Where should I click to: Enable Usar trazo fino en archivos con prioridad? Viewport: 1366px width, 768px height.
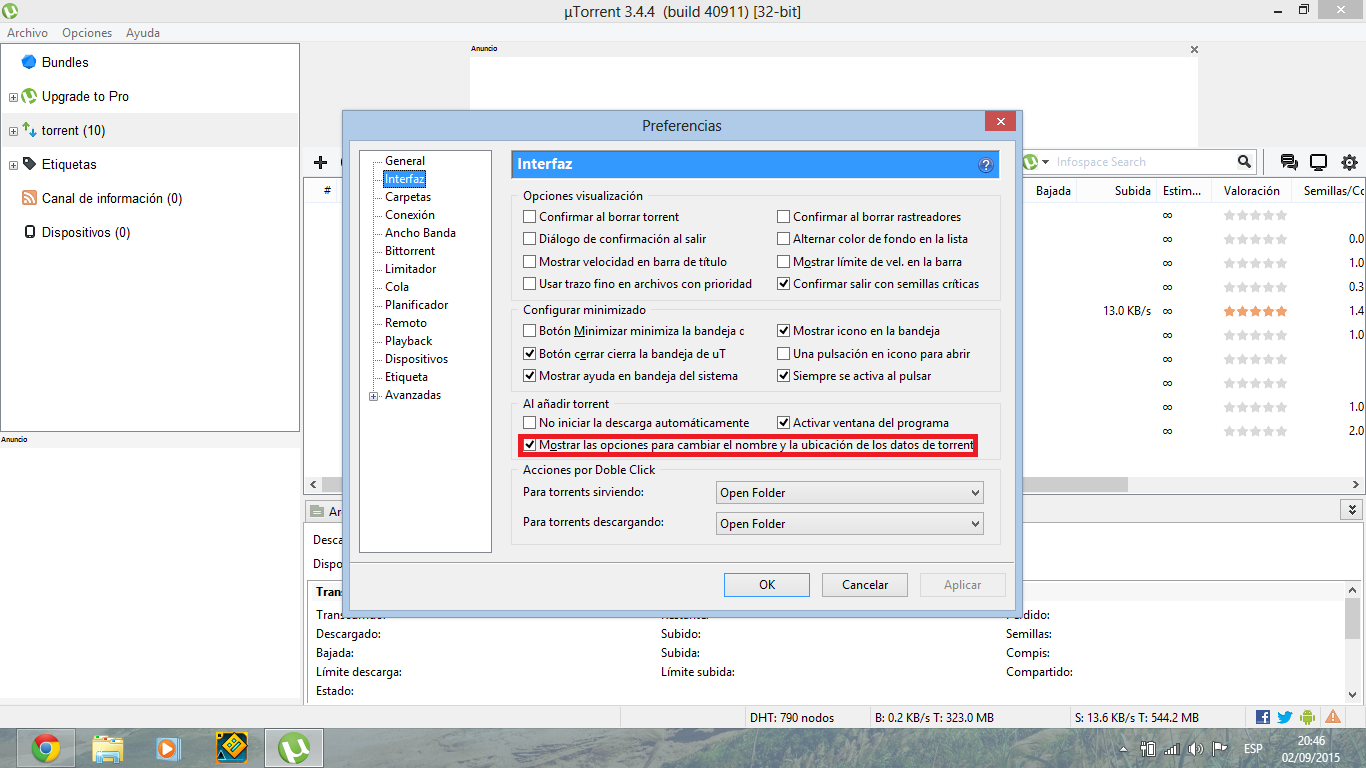[x=530, y=284]
